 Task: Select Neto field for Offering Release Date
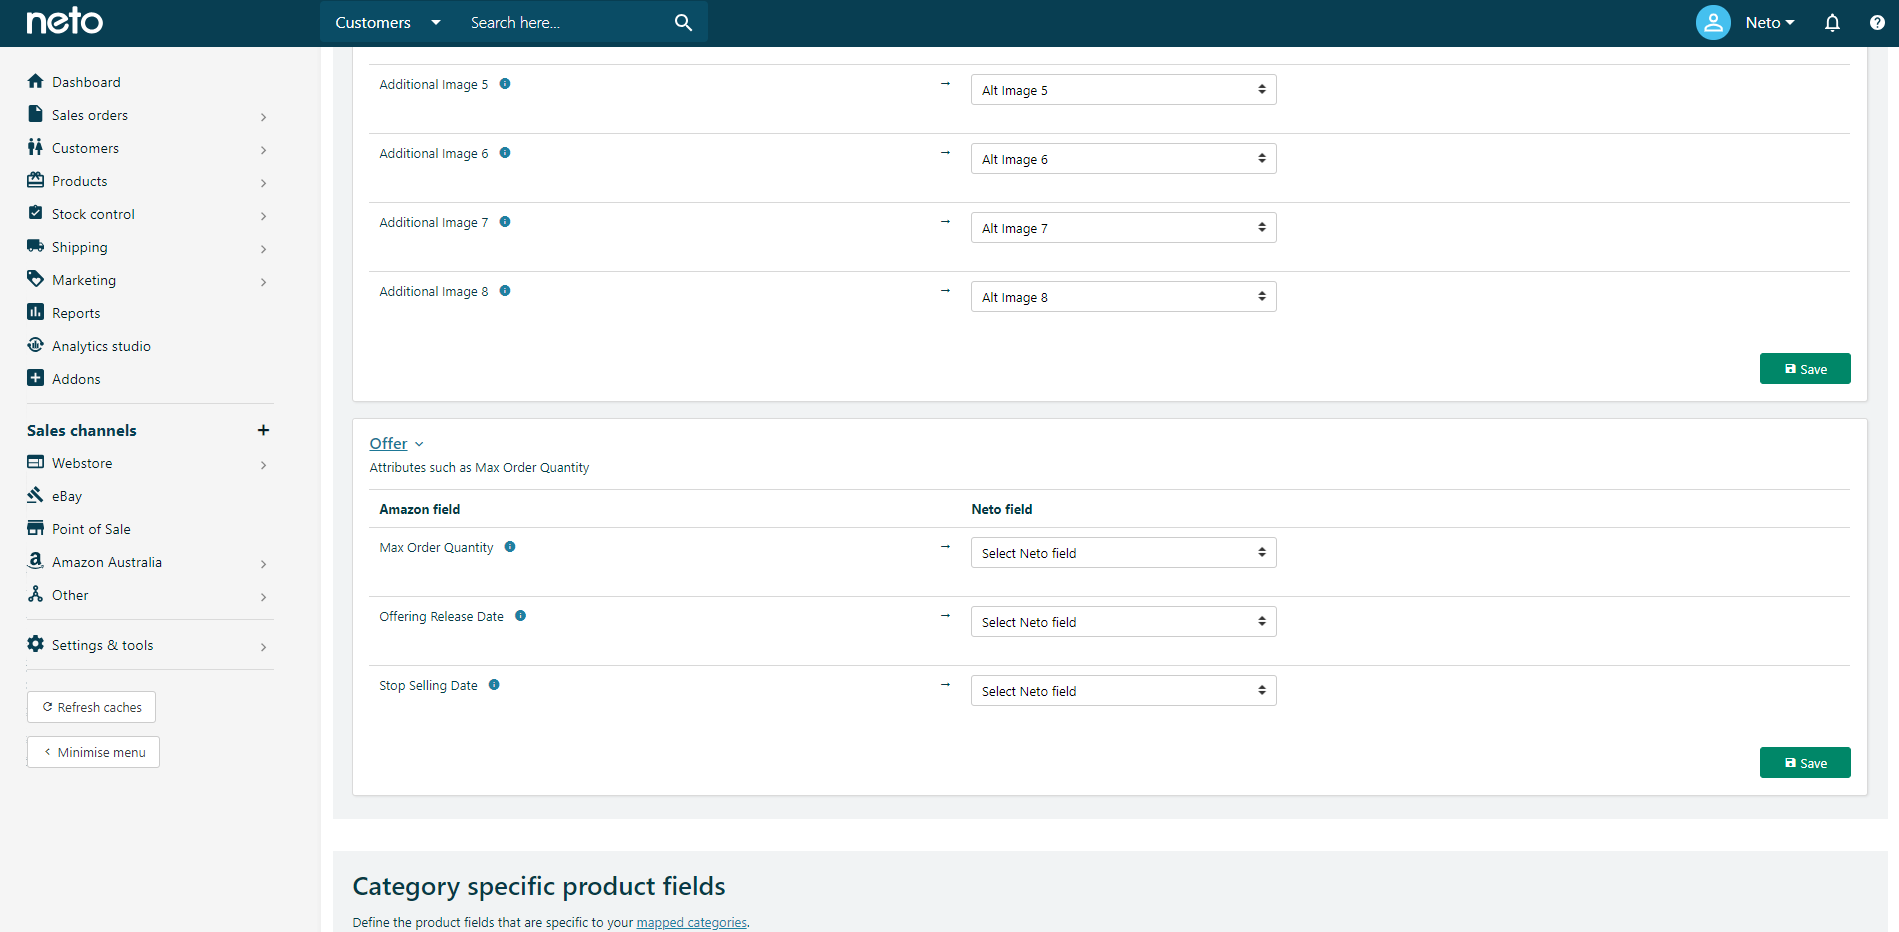[1123, 622]
